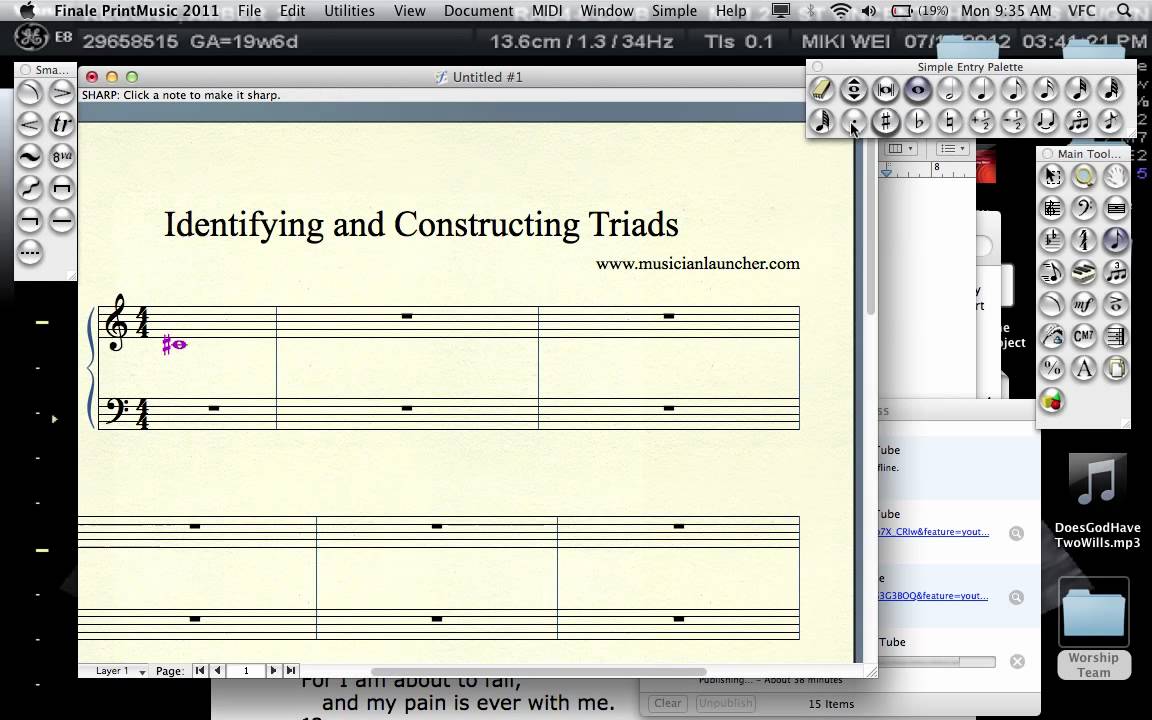Select the Smart Shape tool in Main Tool palette
The image size is (1152, 720).
coord(1052,304)
